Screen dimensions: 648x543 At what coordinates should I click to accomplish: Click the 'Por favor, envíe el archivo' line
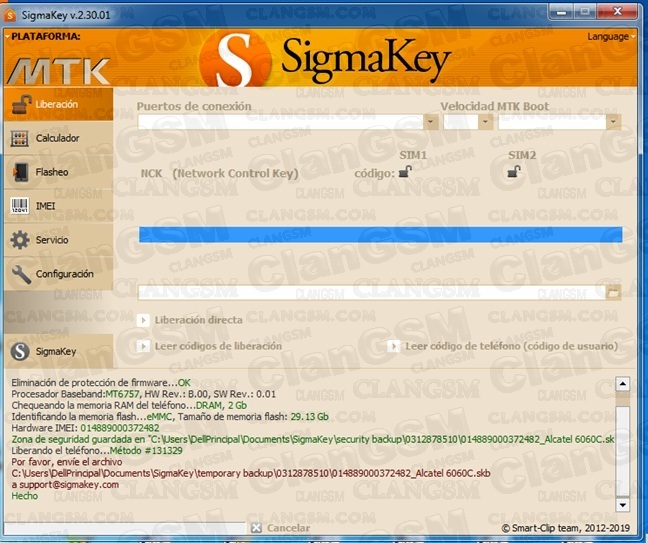tap(67, 462)
